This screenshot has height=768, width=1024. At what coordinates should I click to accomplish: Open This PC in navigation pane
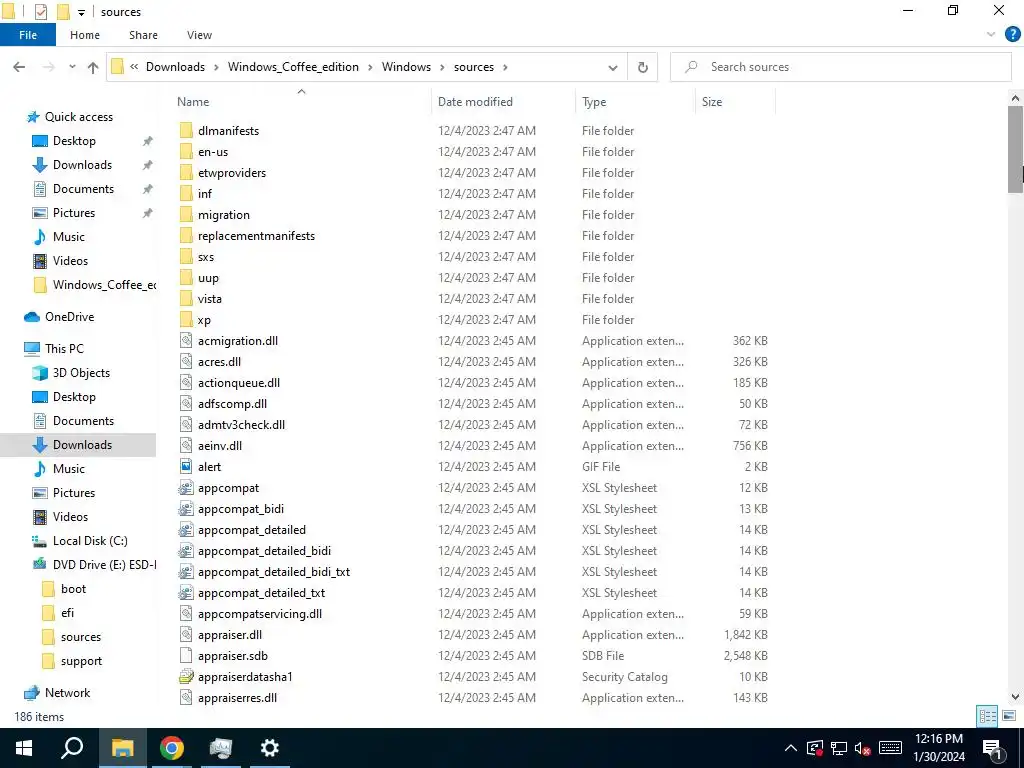pos(54,349)
